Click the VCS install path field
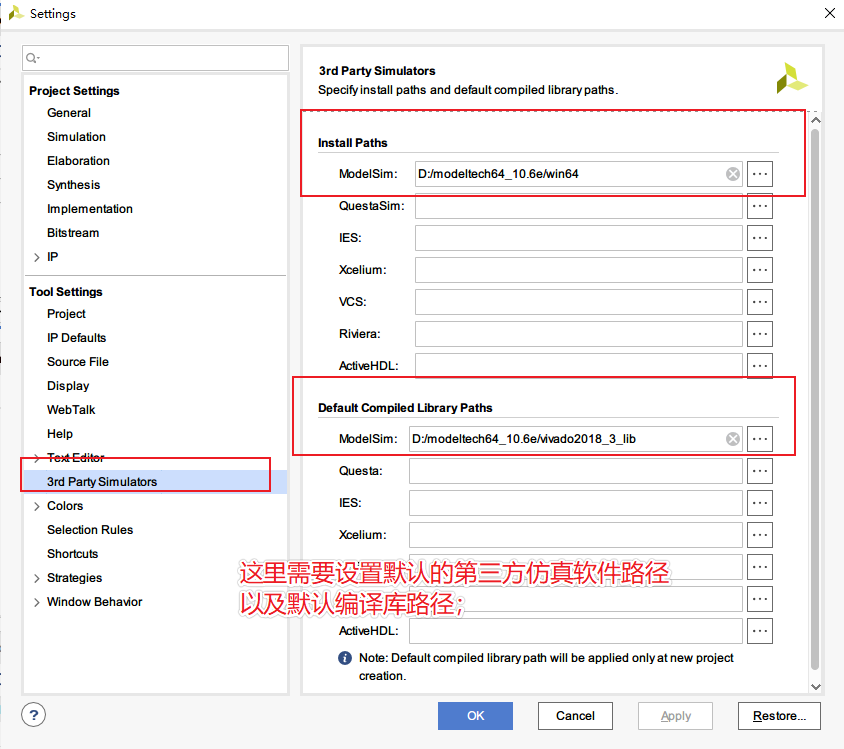 pyautogui.click(x=579, y=302)
